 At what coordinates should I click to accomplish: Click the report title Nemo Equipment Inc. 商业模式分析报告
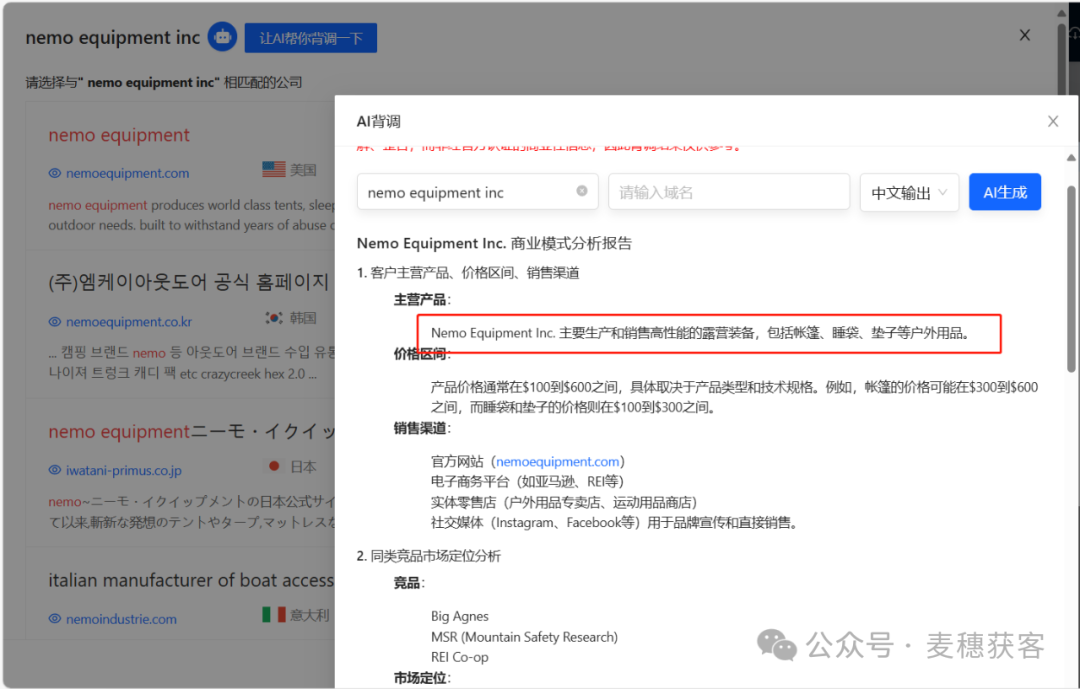[x=494, y=243]
